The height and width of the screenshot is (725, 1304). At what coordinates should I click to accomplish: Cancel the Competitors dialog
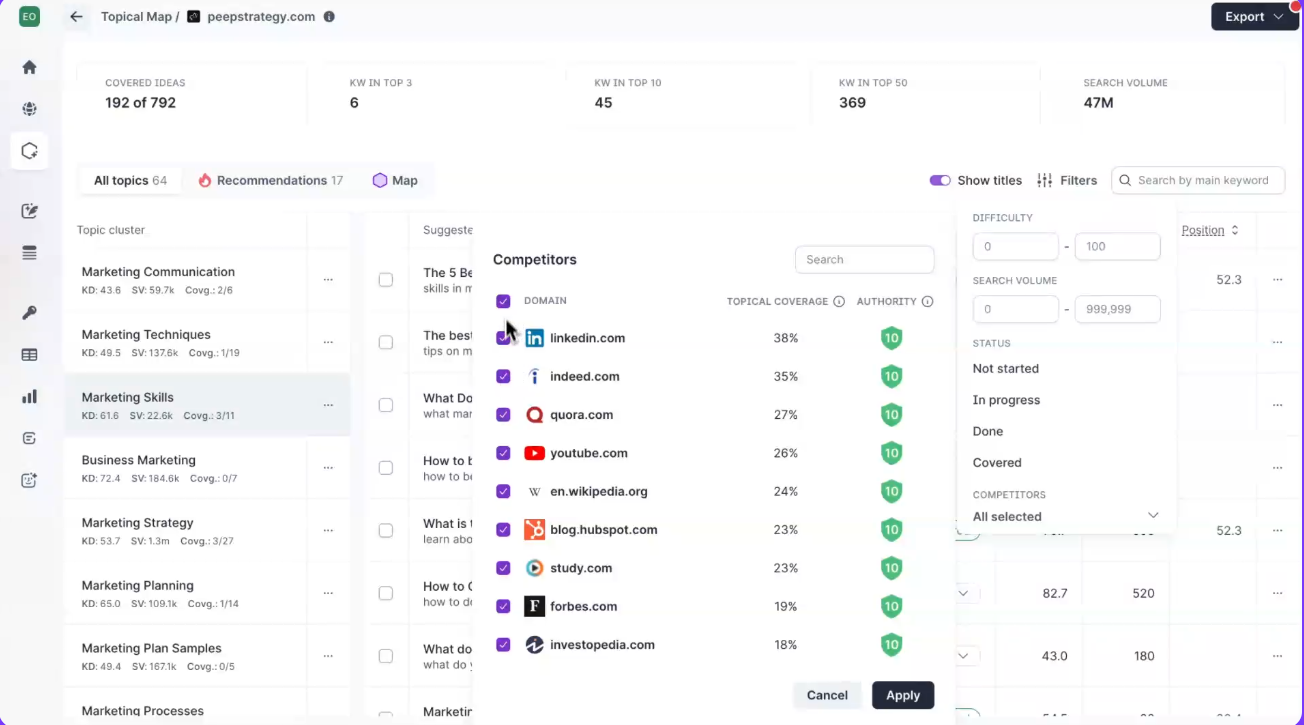point(826,695)
